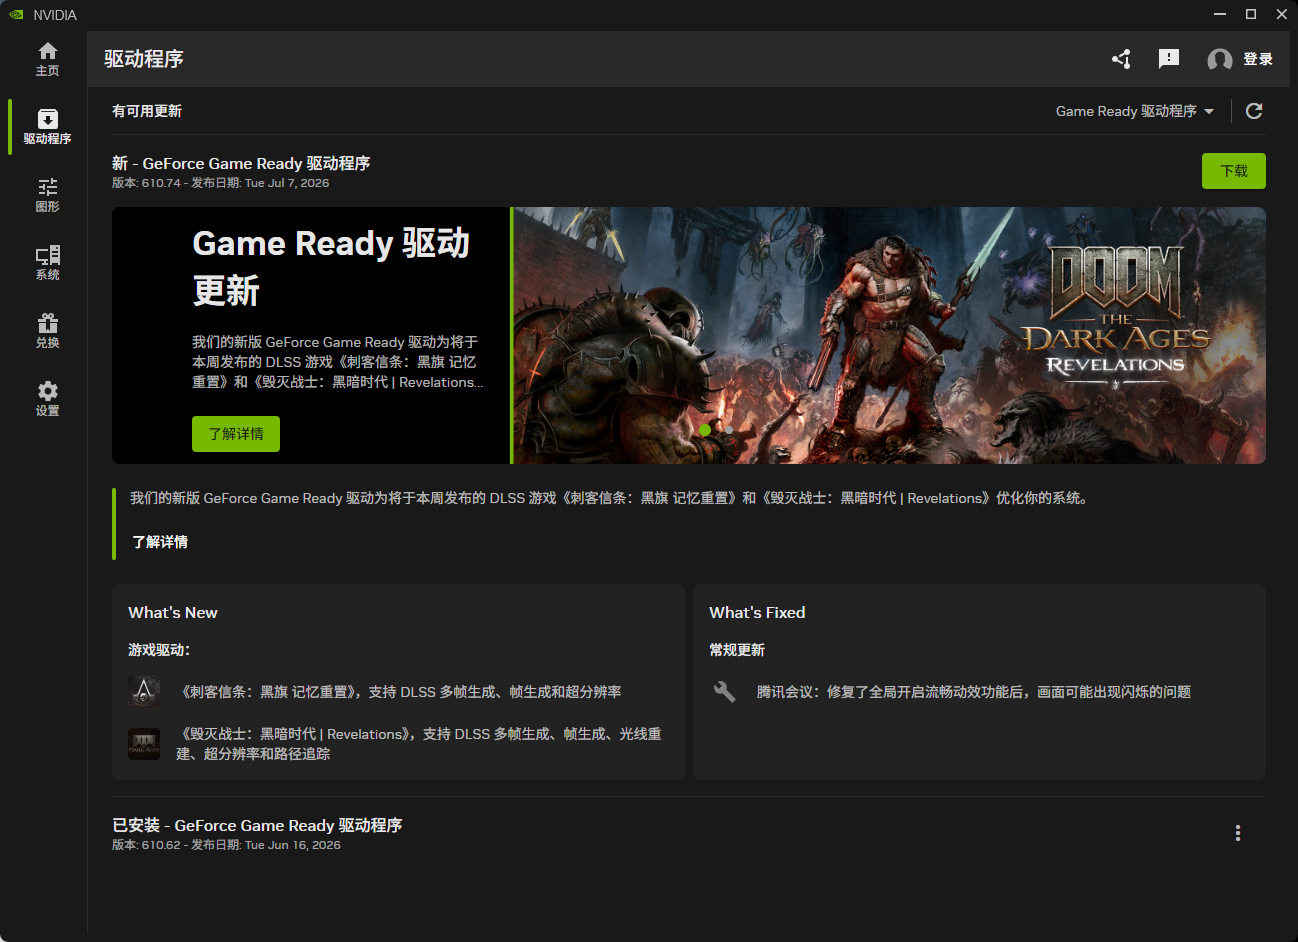Go to the 主页 home section
This screenshot has height=942, width=1298.
pos(47,59)
